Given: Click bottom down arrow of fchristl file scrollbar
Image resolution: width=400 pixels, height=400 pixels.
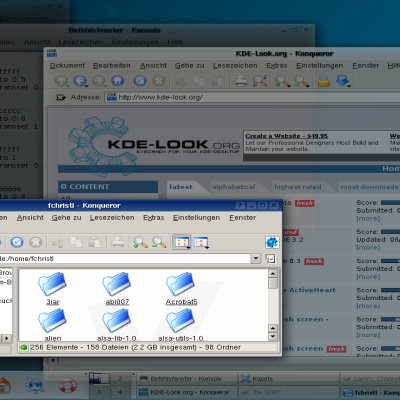Looking at the screenshot, I should (273, 336).
